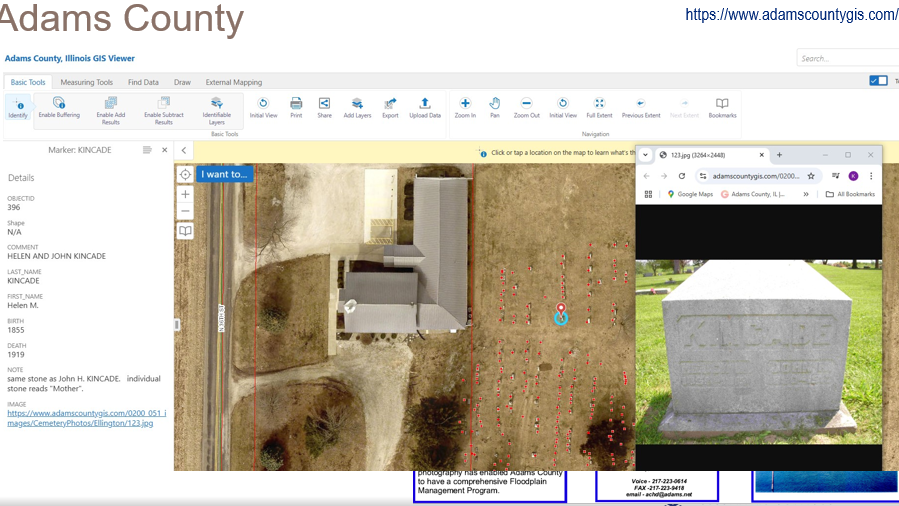Click the HELEN AND JOHN KINCADE comment text
Viewport: 899px width, 506px height.
(x=56, y=256)
